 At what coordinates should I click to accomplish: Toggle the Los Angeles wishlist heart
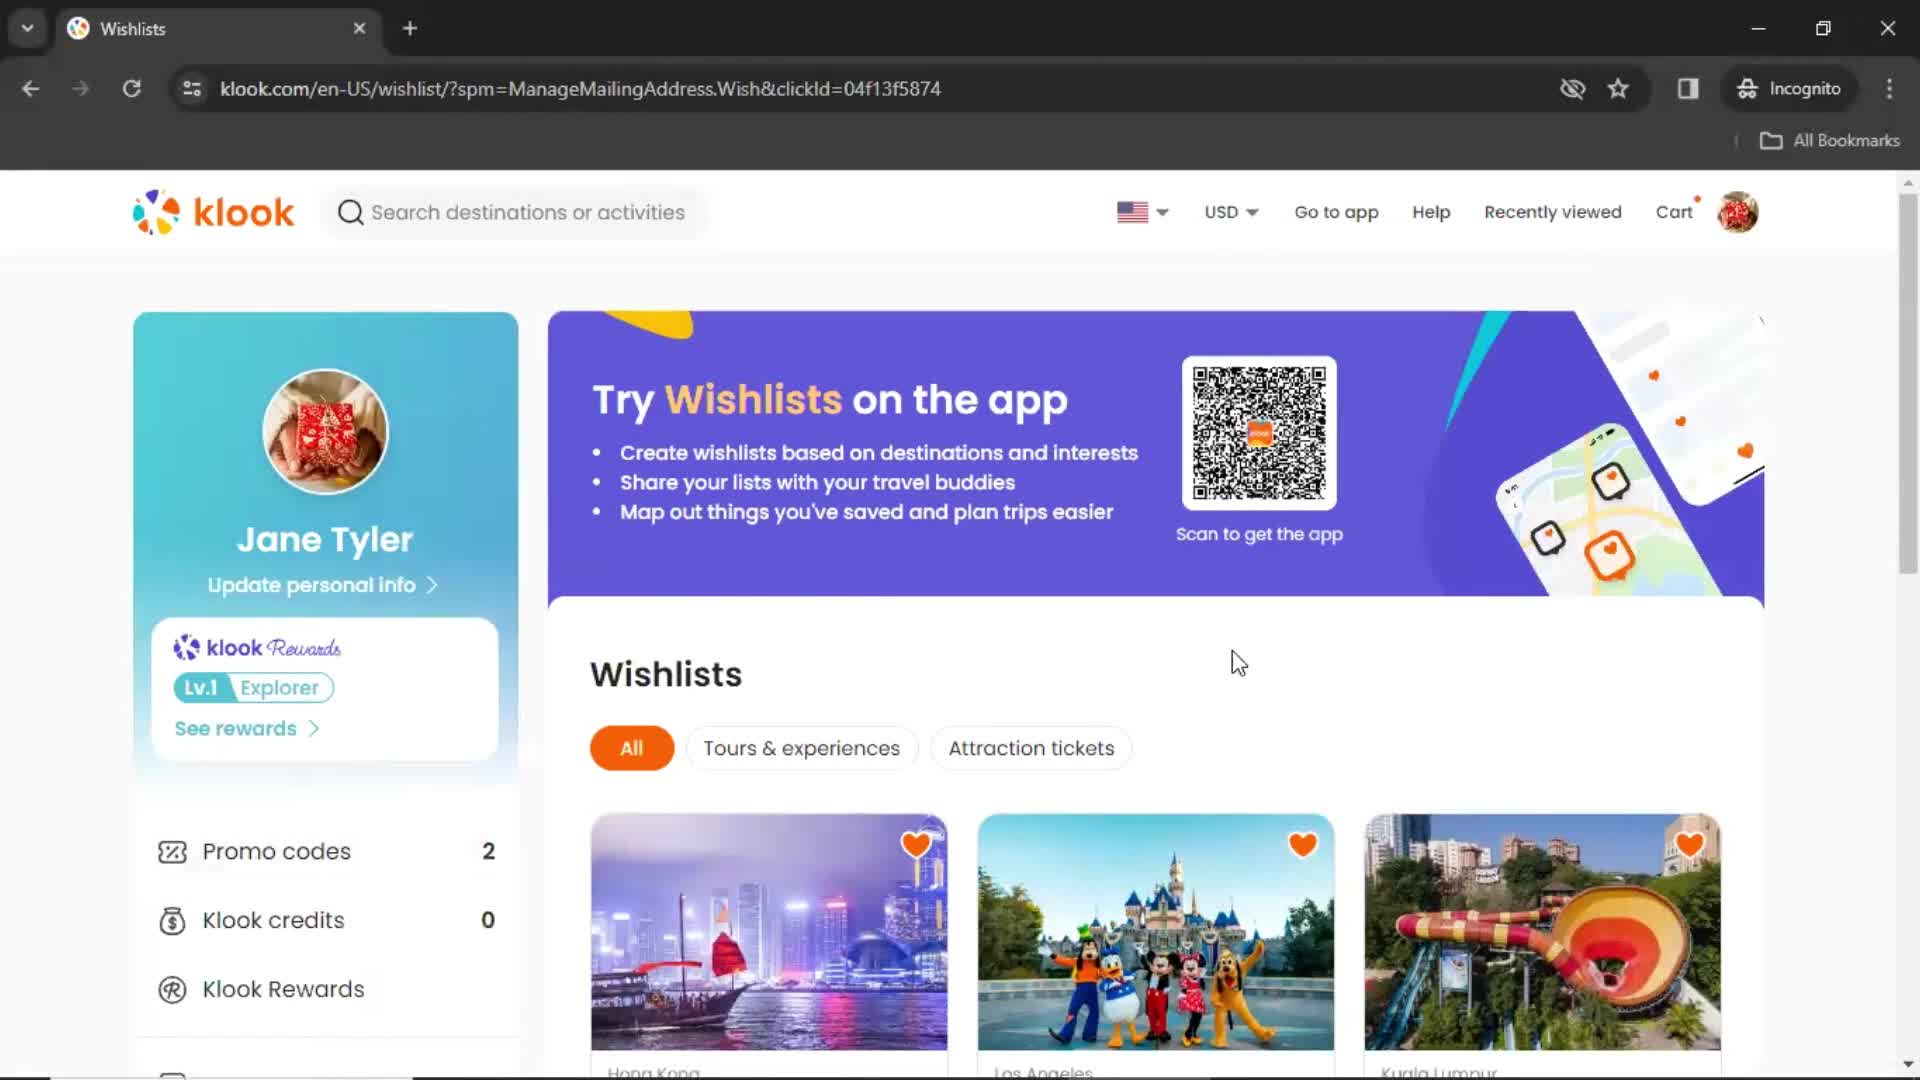(1303, 844)
